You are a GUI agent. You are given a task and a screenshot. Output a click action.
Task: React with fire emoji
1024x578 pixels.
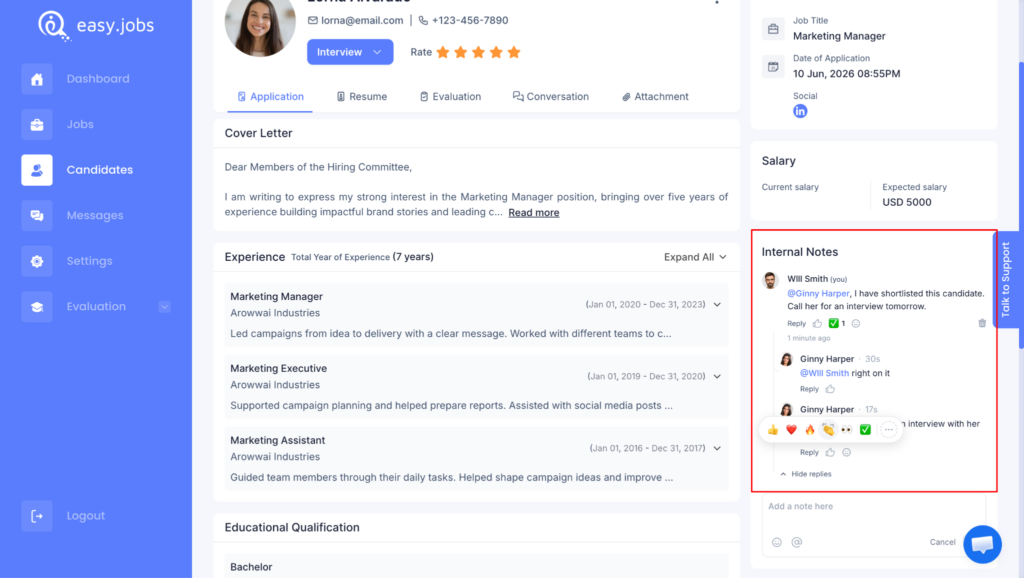coord(810,430)
